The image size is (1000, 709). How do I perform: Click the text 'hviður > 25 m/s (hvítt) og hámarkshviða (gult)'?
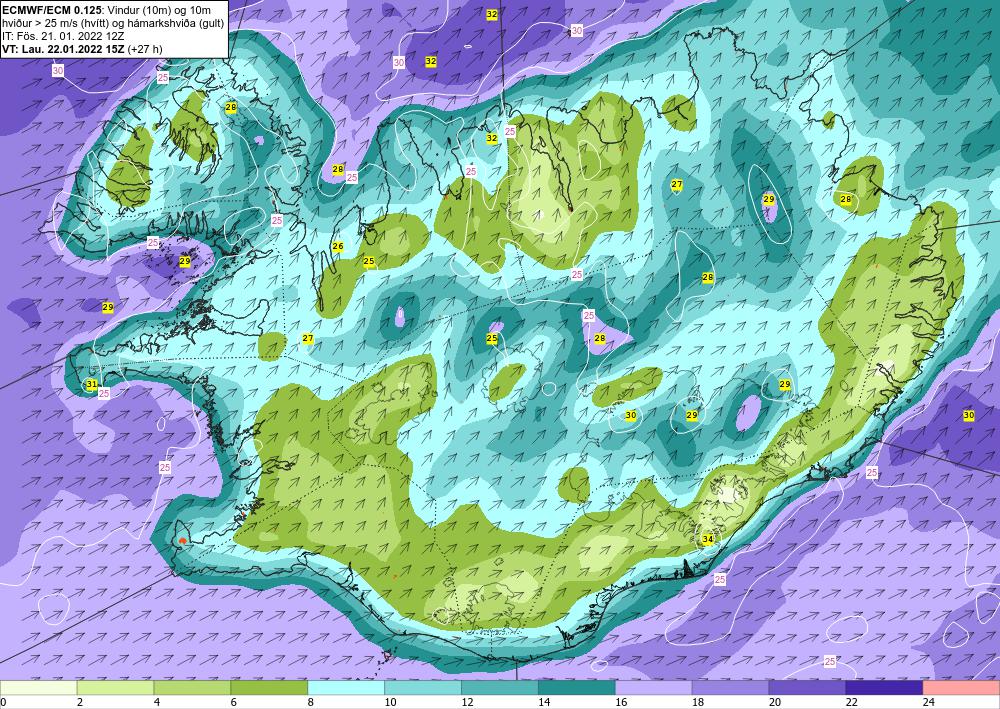click(113, 24)
